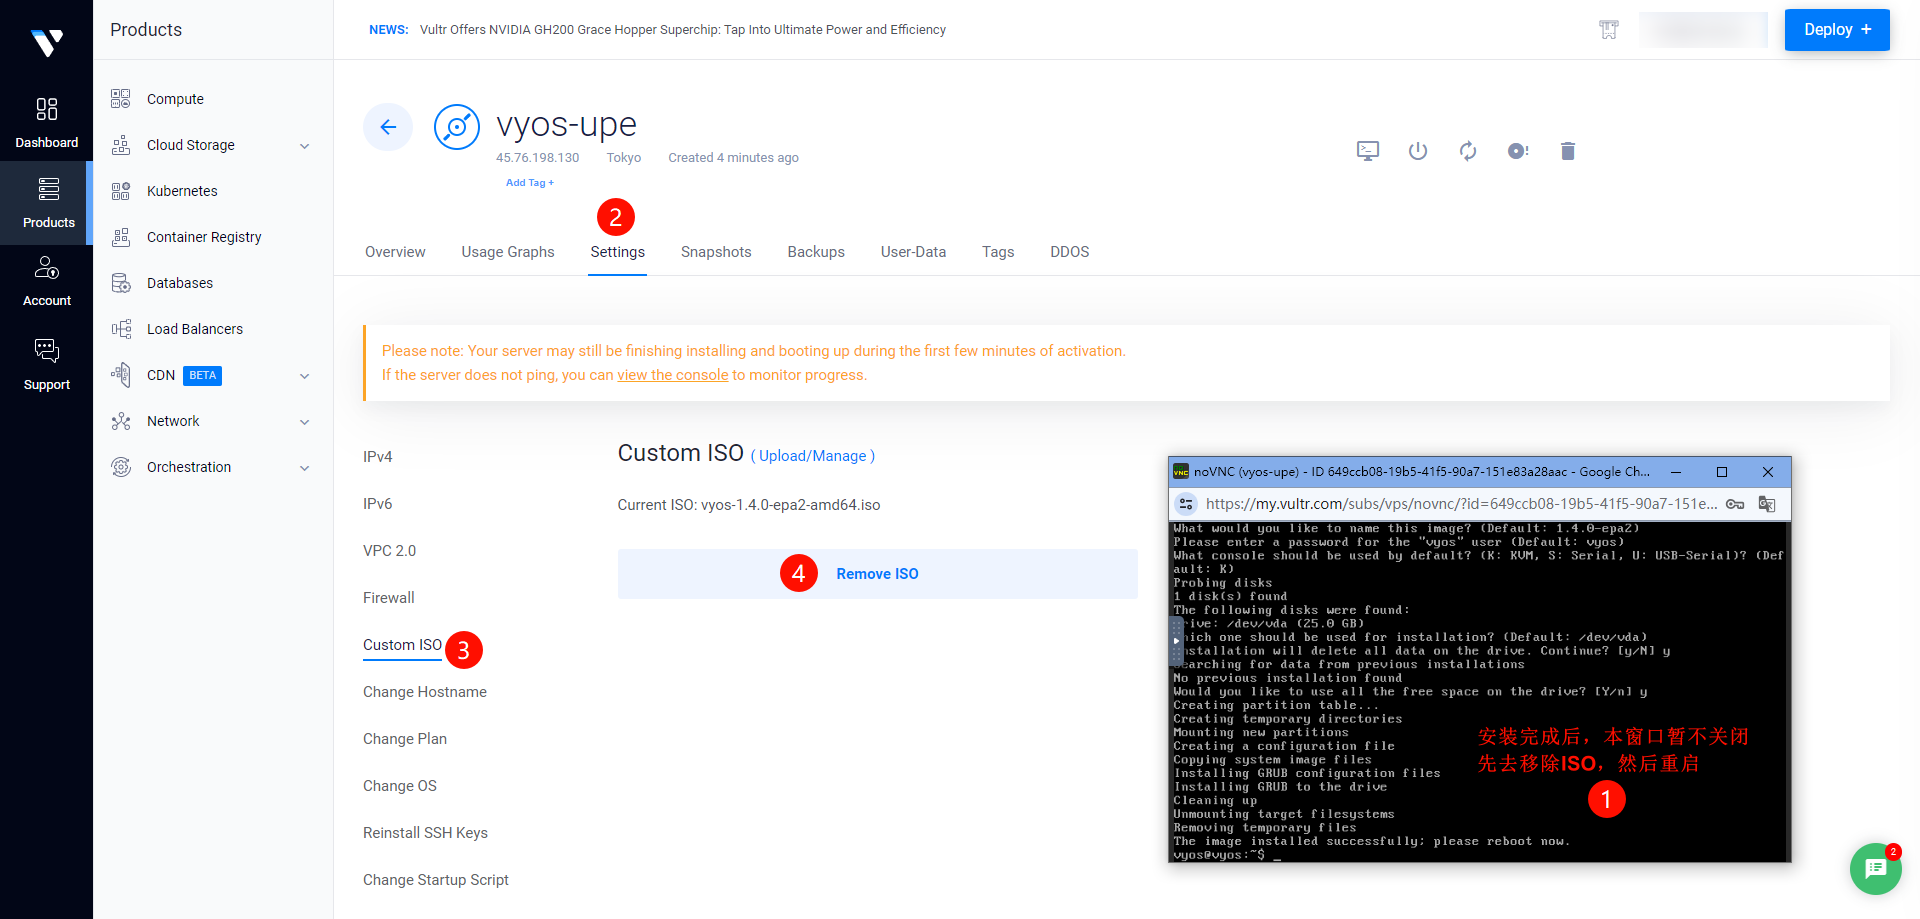The image size is (1920, 919).
Task: Click the site info icon in noVNC address bar
Action: (x=1186, y=504)
